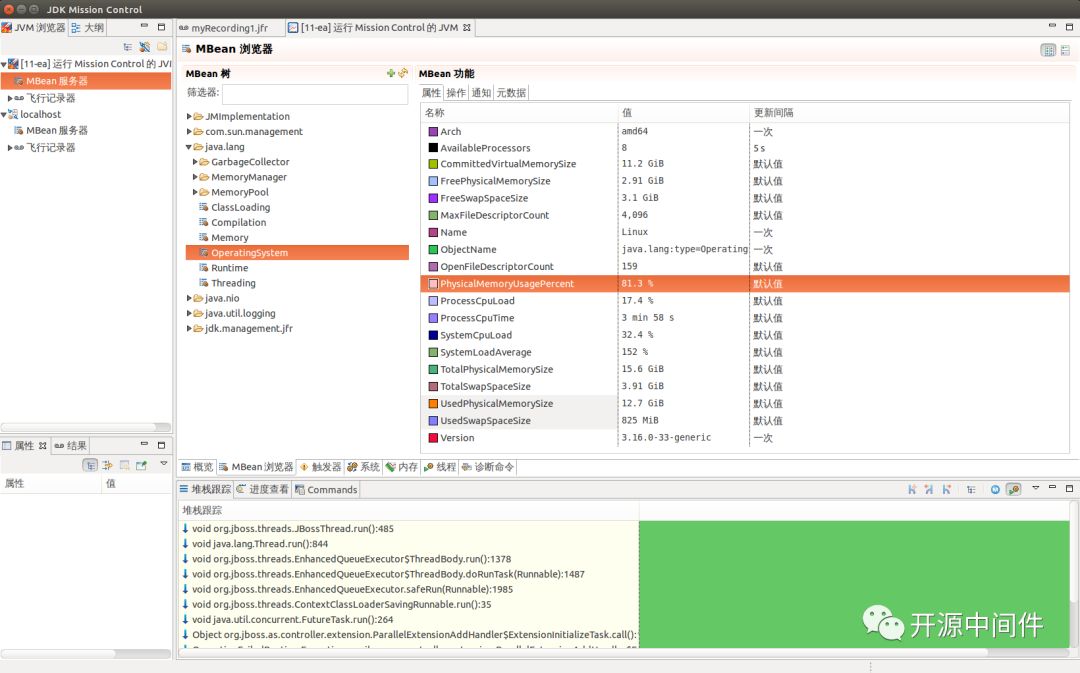Switch to the Commands tab
Viewport: 1080px width, 673px height.
click(x=326, y=489)
